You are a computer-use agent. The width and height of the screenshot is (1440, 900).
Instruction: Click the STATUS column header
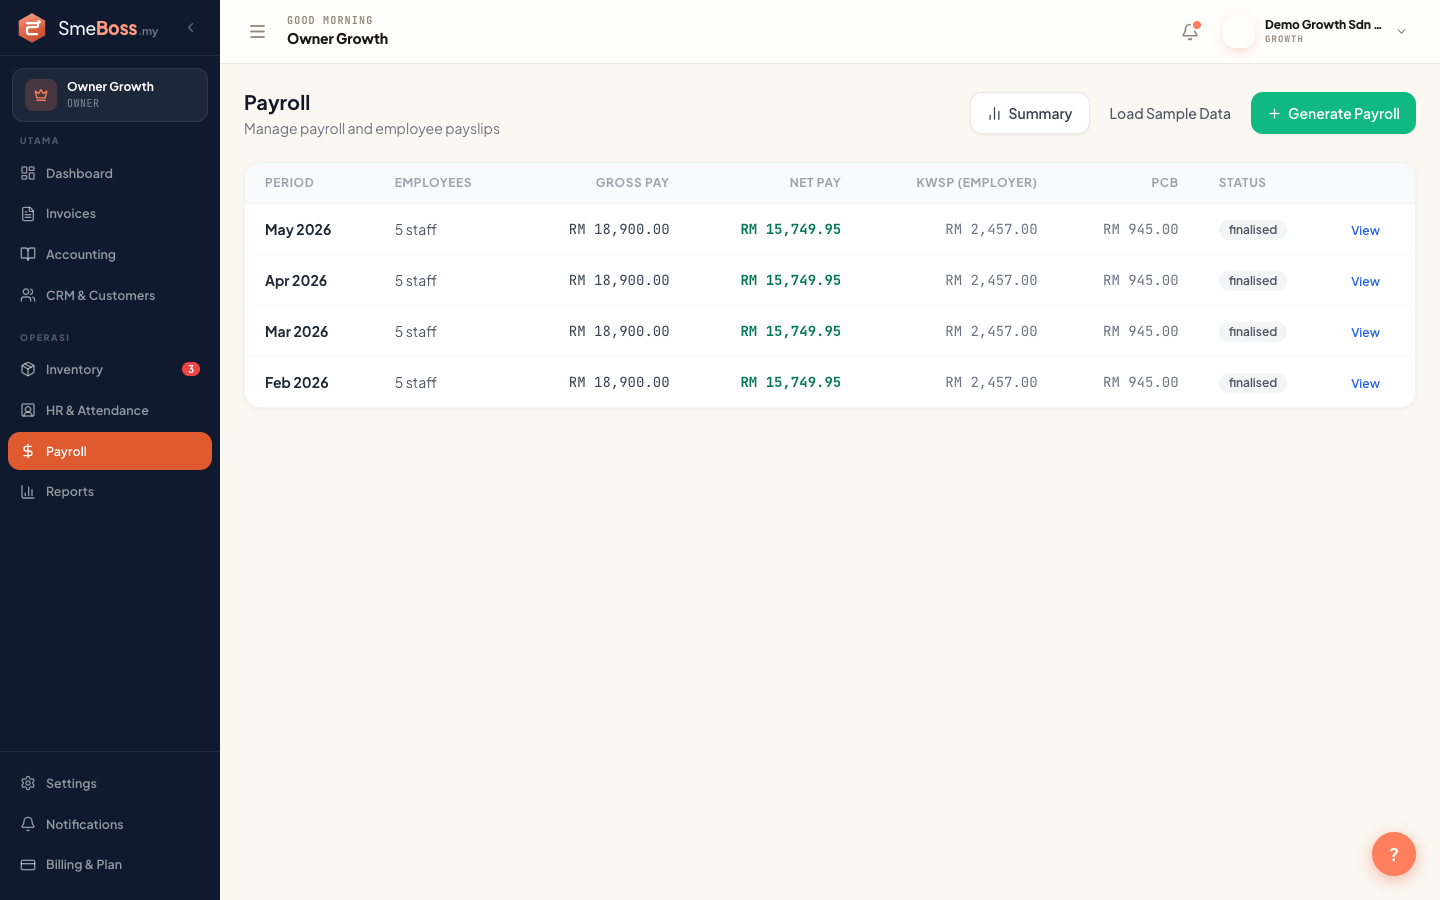pyautogui.click(x=1242, y=183)
